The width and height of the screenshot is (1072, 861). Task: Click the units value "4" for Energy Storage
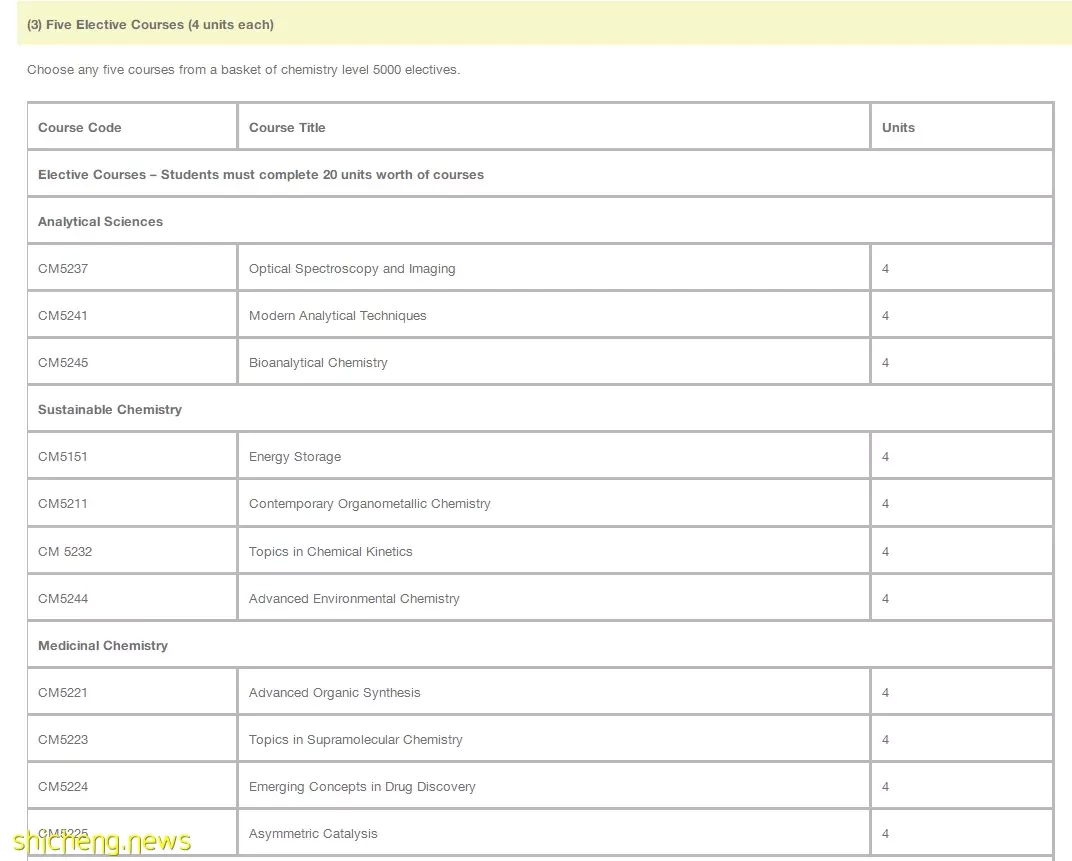[x=885, y=457]
